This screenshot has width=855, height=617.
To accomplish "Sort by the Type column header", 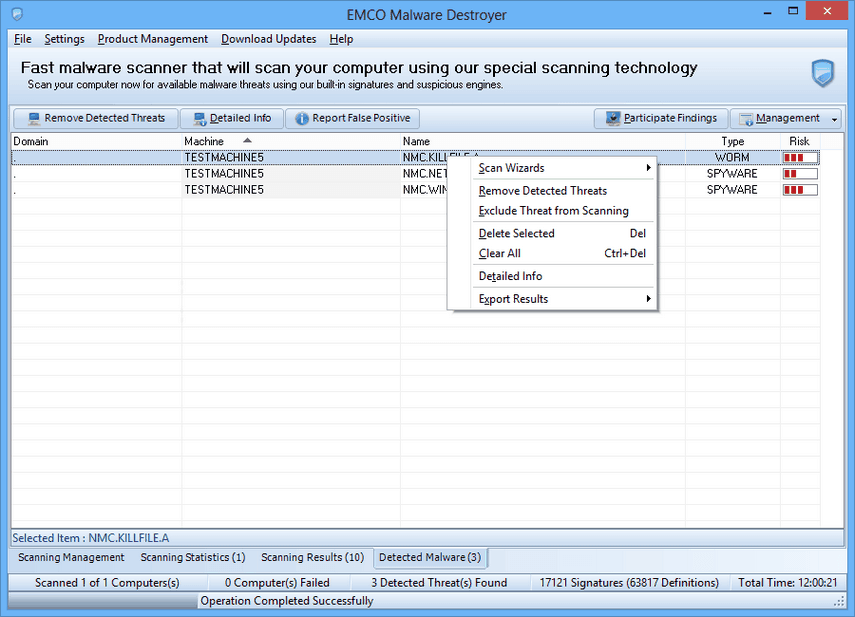I will [x=732, y=141].
